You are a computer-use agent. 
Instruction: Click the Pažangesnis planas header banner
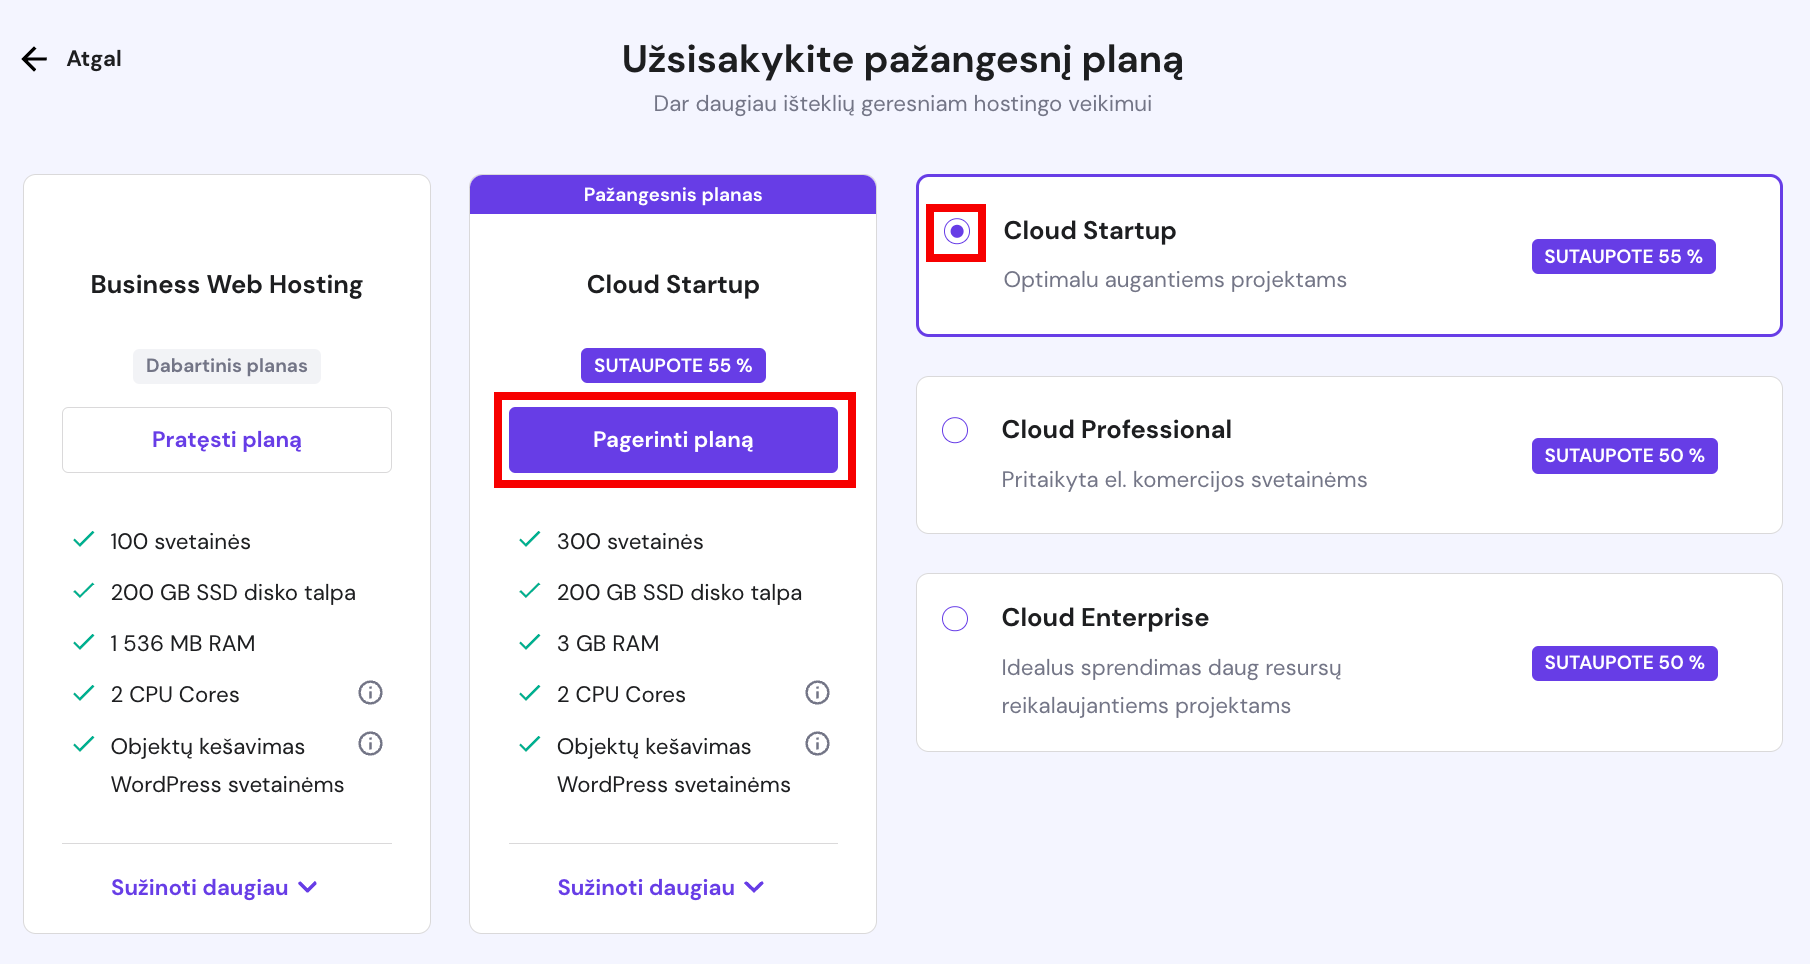672,194
